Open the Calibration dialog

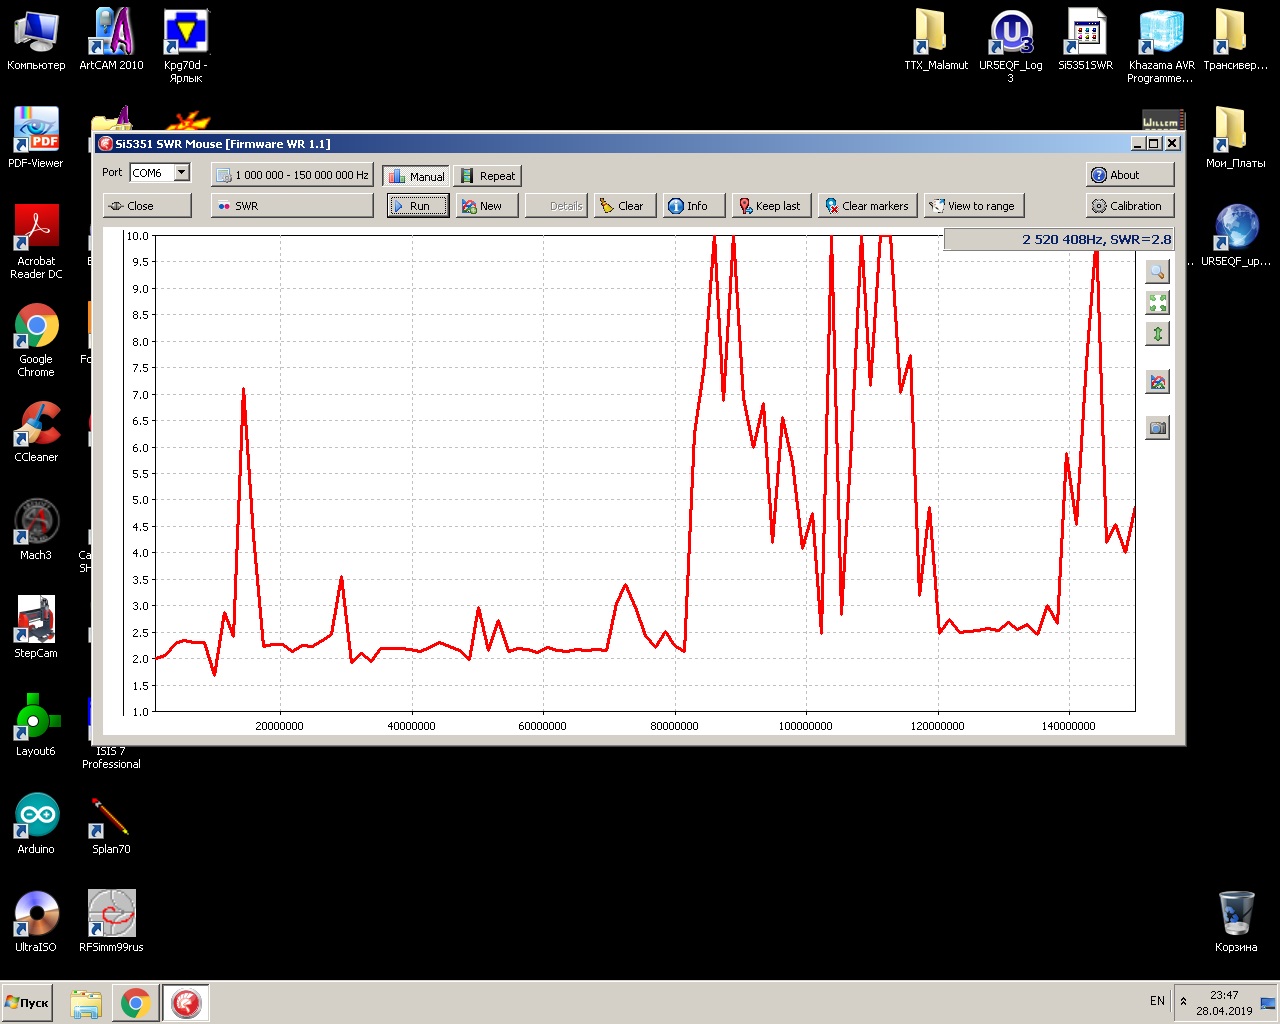point(1129,206)
